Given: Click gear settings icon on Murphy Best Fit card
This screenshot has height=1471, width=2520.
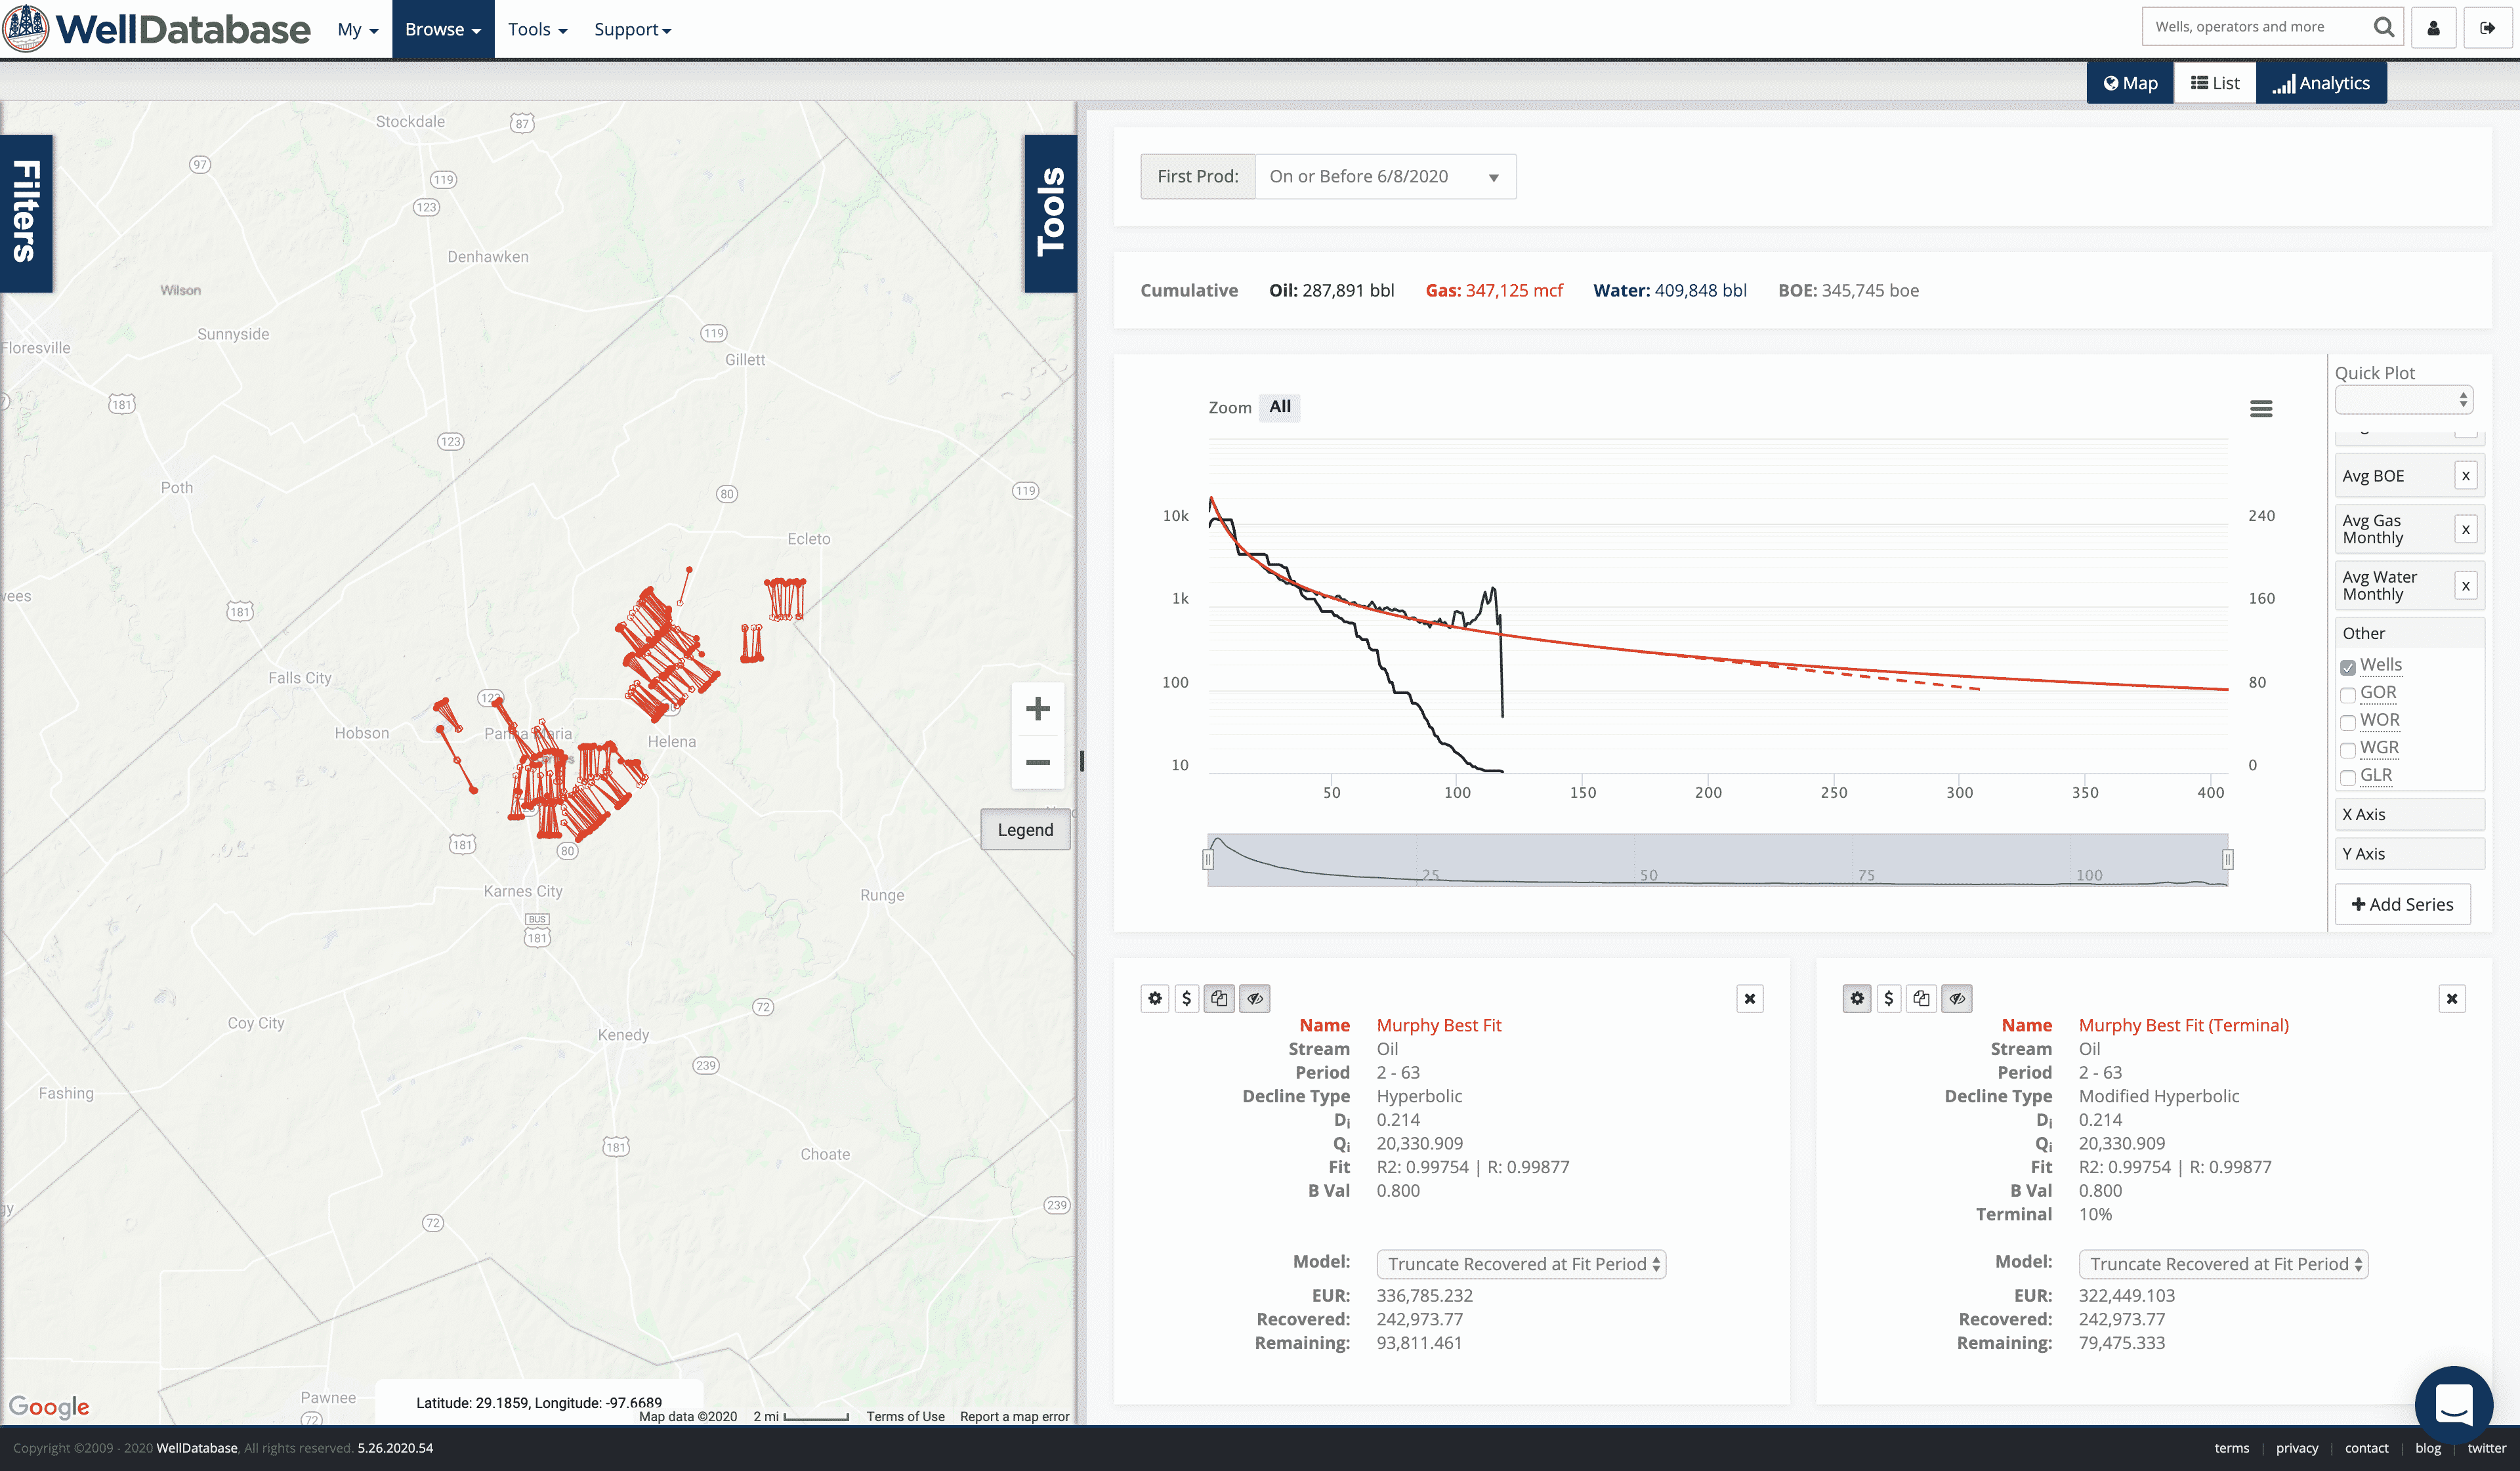Looking at the screenshot, I should click(1155, 998).
